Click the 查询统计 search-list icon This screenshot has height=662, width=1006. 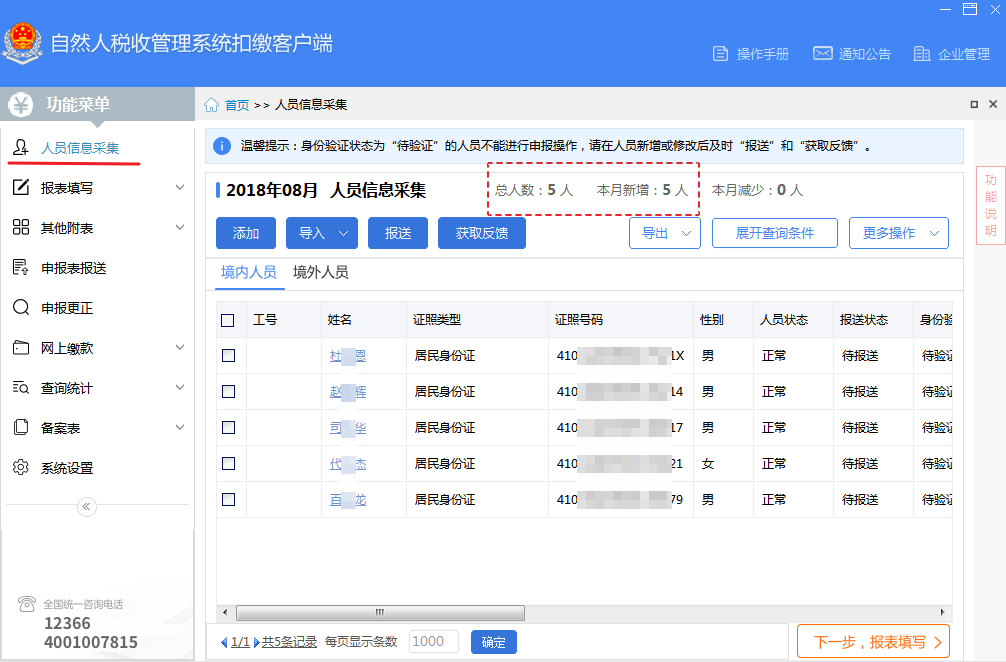point(21,387)
